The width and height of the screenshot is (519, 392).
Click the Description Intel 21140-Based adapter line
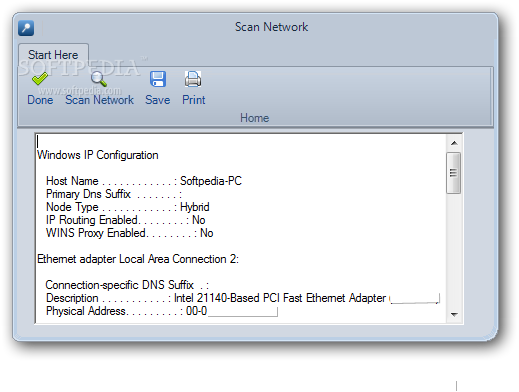[x=243, y=298]
